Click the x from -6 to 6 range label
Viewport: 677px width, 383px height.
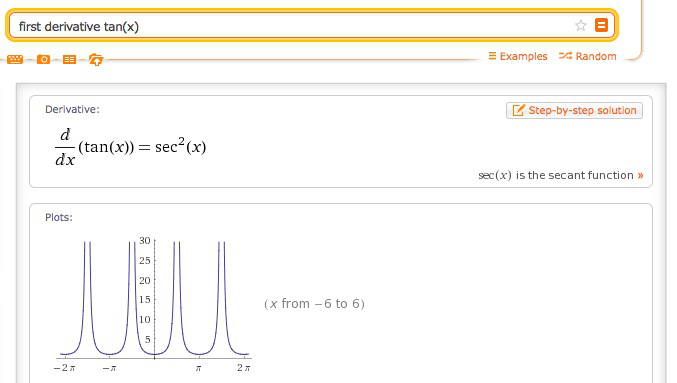[314, 304]
